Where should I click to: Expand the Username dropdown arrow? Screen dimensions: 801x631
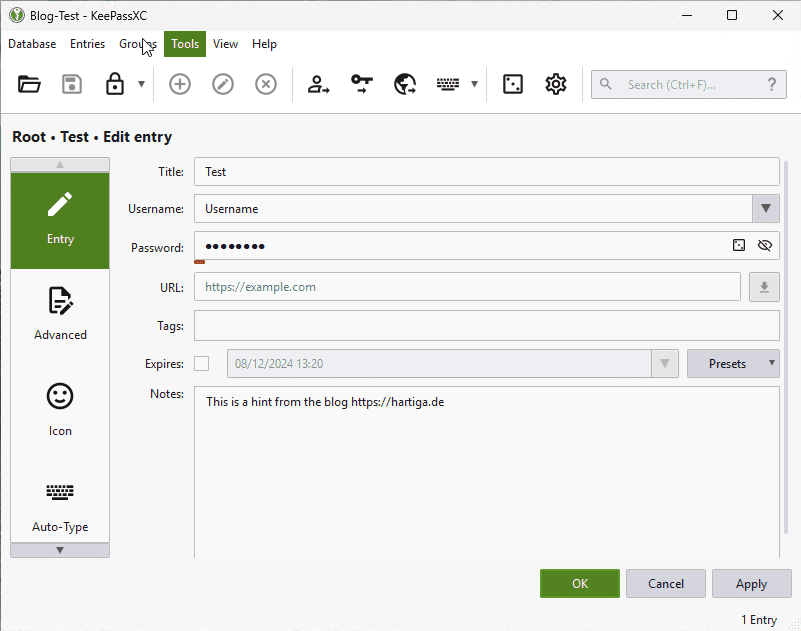(x=766, y=208)
